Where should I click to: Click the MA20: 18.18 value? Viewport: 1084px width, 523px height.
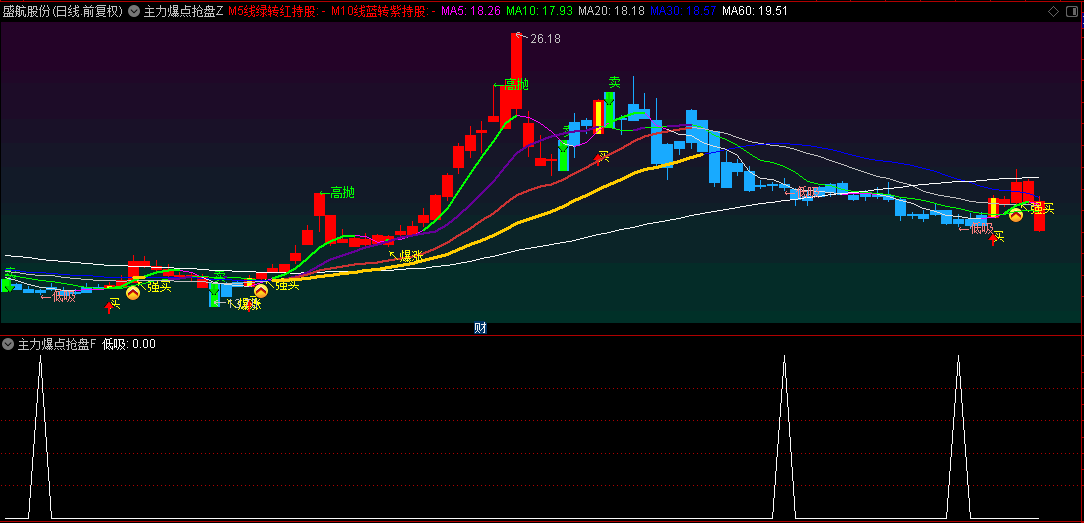pos(611,11)
